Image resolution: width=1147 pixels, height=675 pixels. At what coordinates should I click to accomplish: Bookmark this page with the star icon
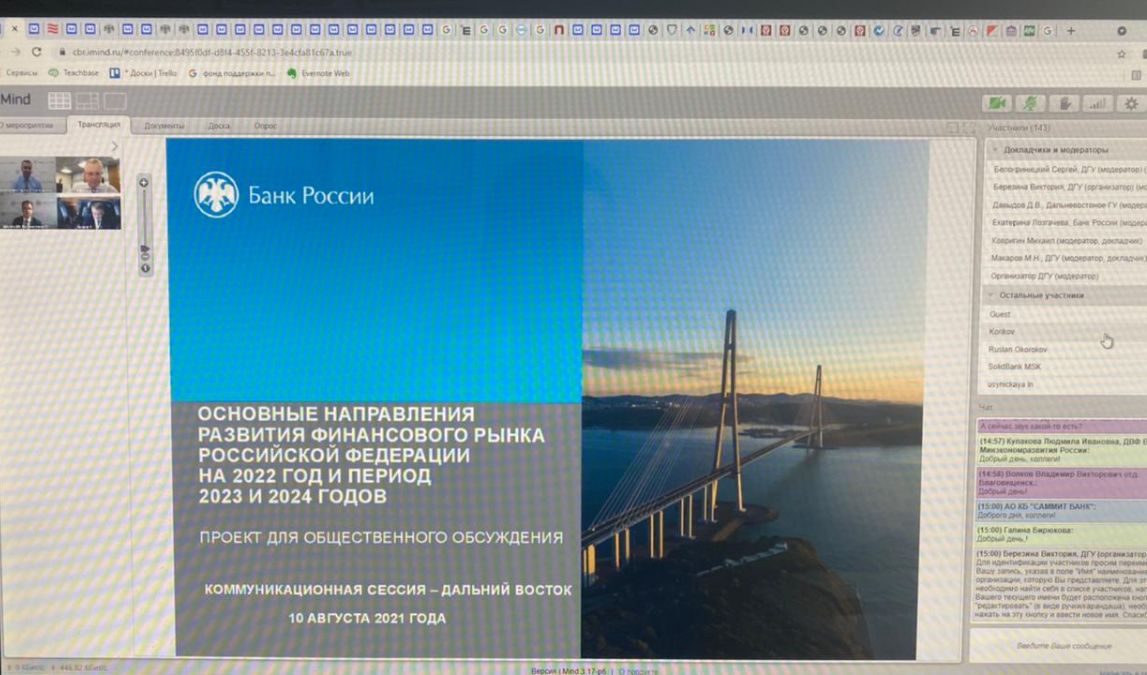[1121, 53]
